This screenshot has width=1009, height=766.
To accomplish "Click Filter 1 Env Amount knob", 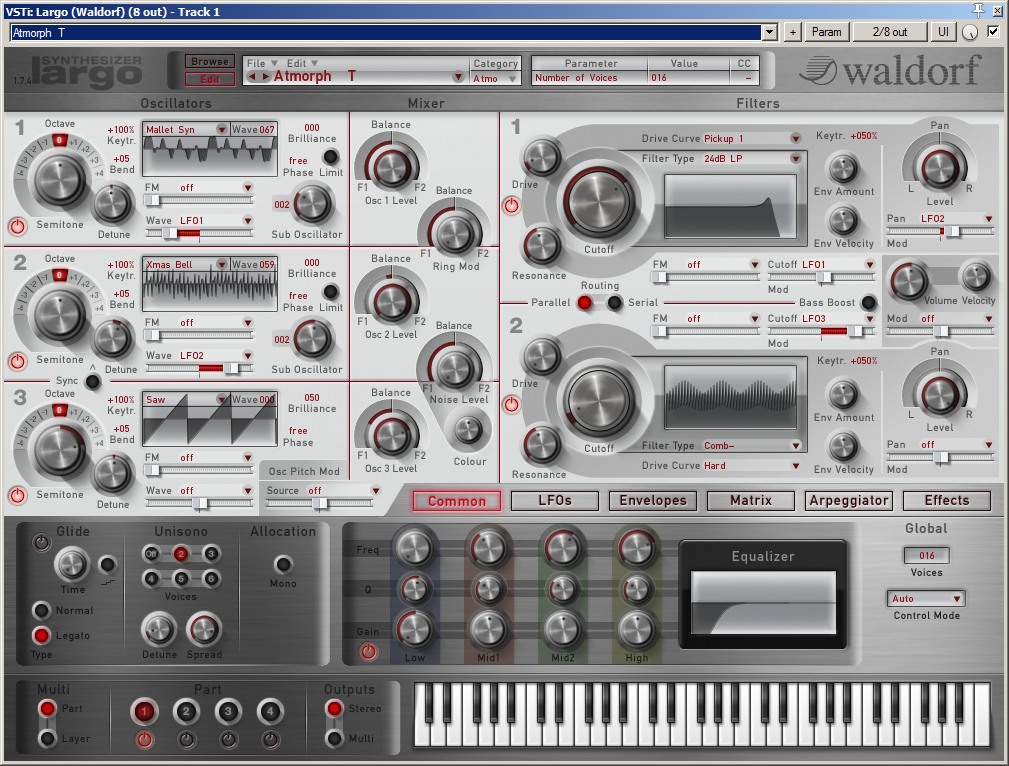I will [x=843, y=169].
